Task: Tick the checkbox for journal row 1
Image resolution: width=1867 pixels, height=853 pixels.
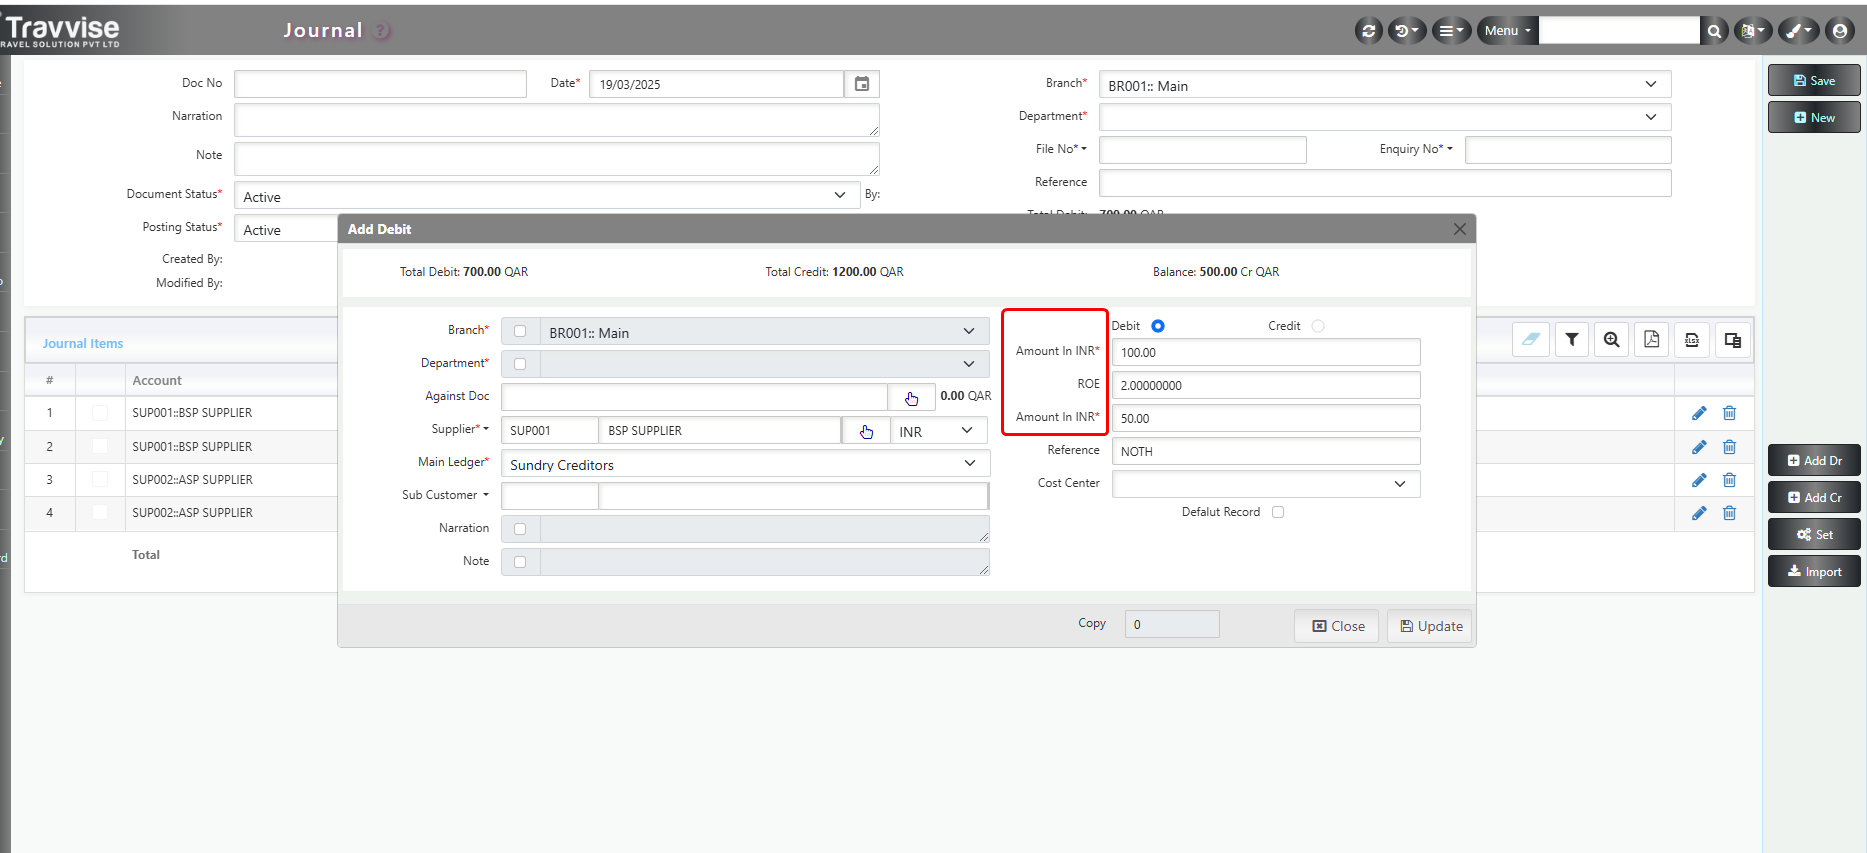Action: pos(100,413)
